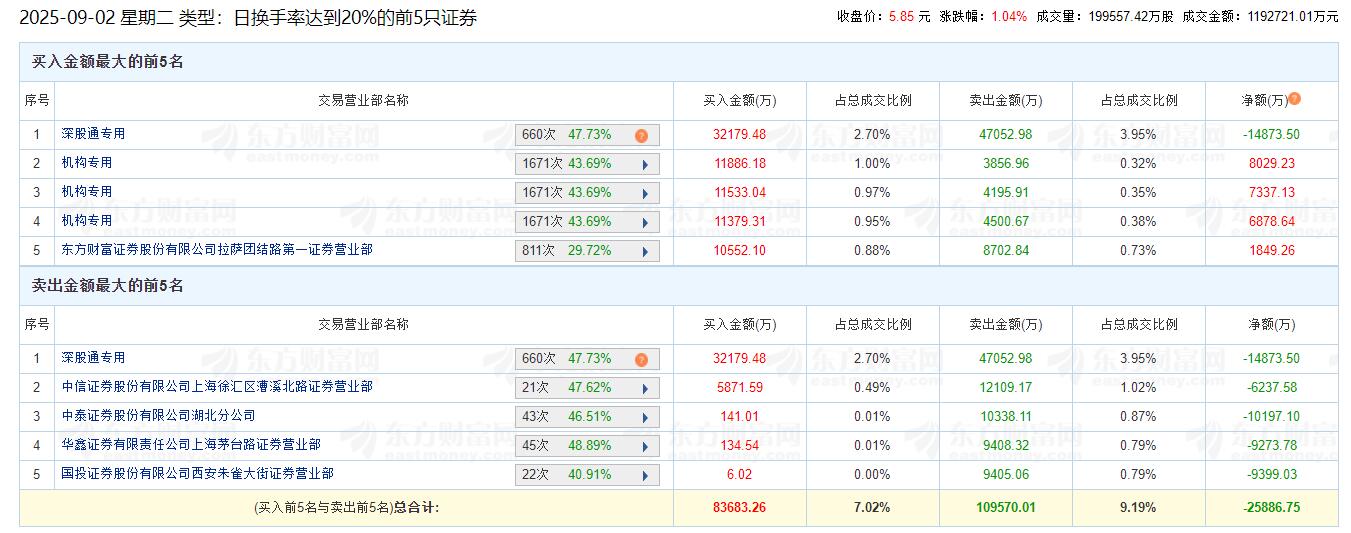The image size is (1351, 533).
Task: Click the arrow icon next to 811次 29.72%
Action: (645, 251)
